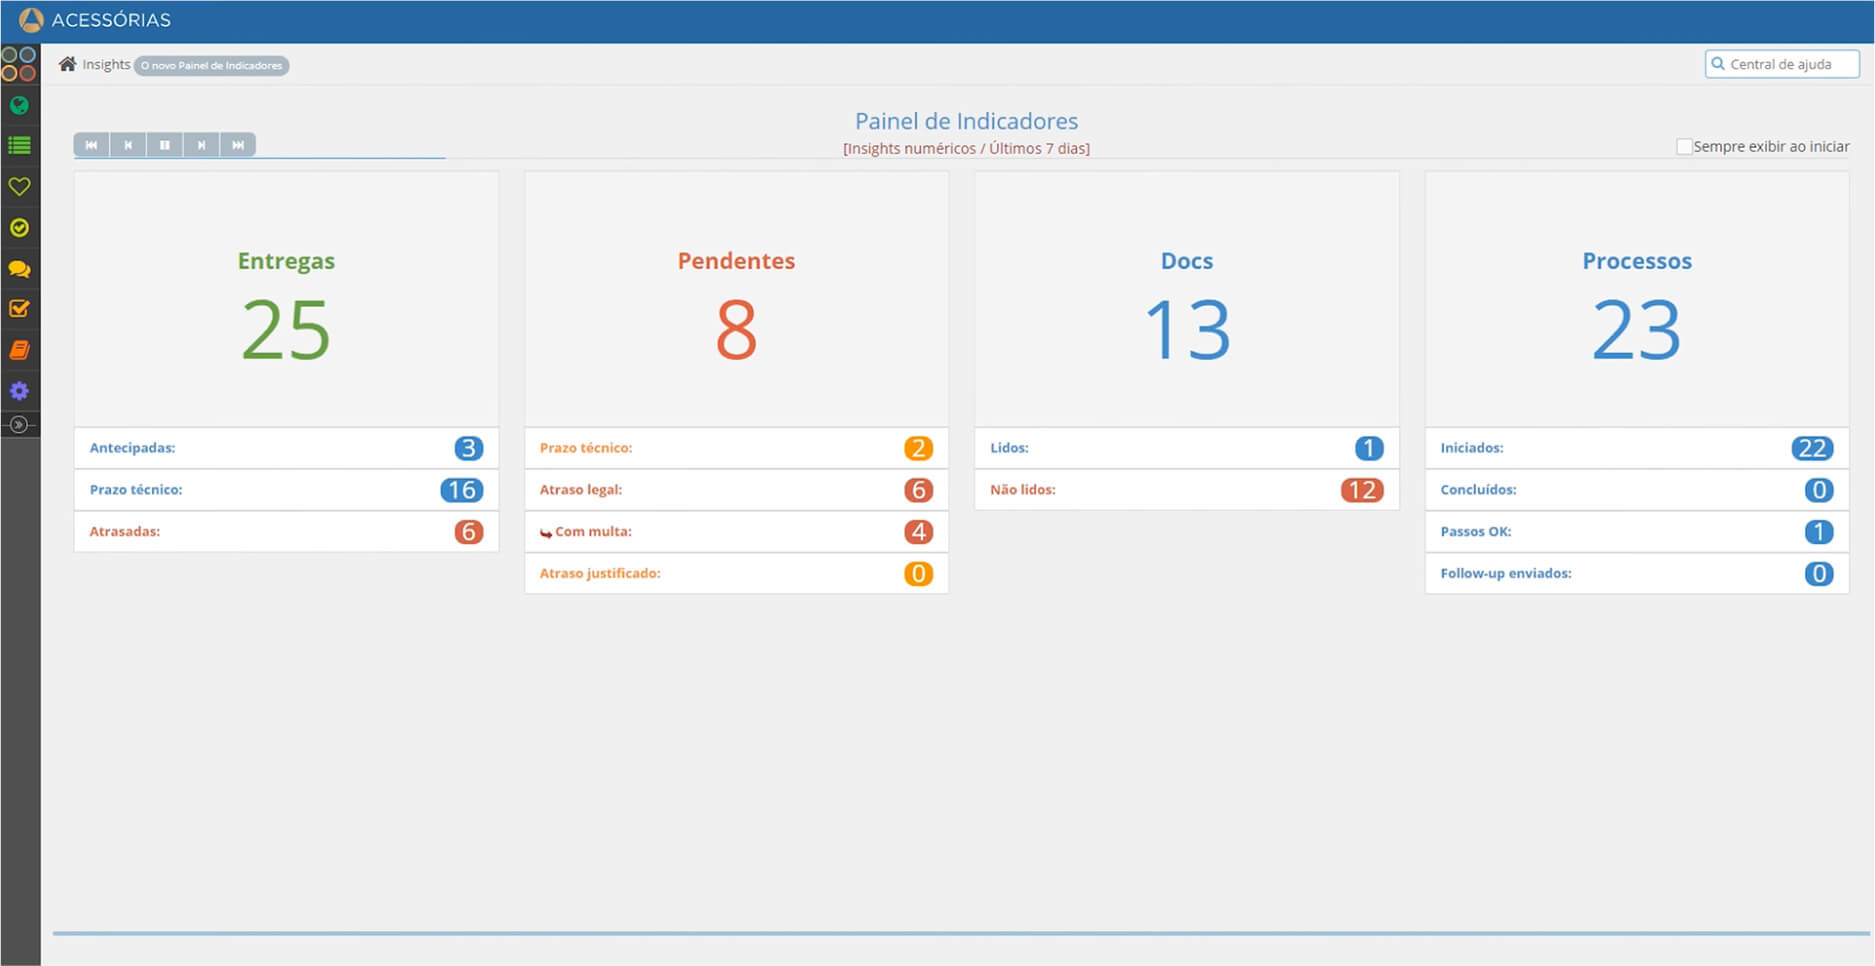This screenshot has width=1875, height=966.
Task: Open the yellow checkmark circle sidebar icon
Action: pyautogui.click(x=19, y=228)
